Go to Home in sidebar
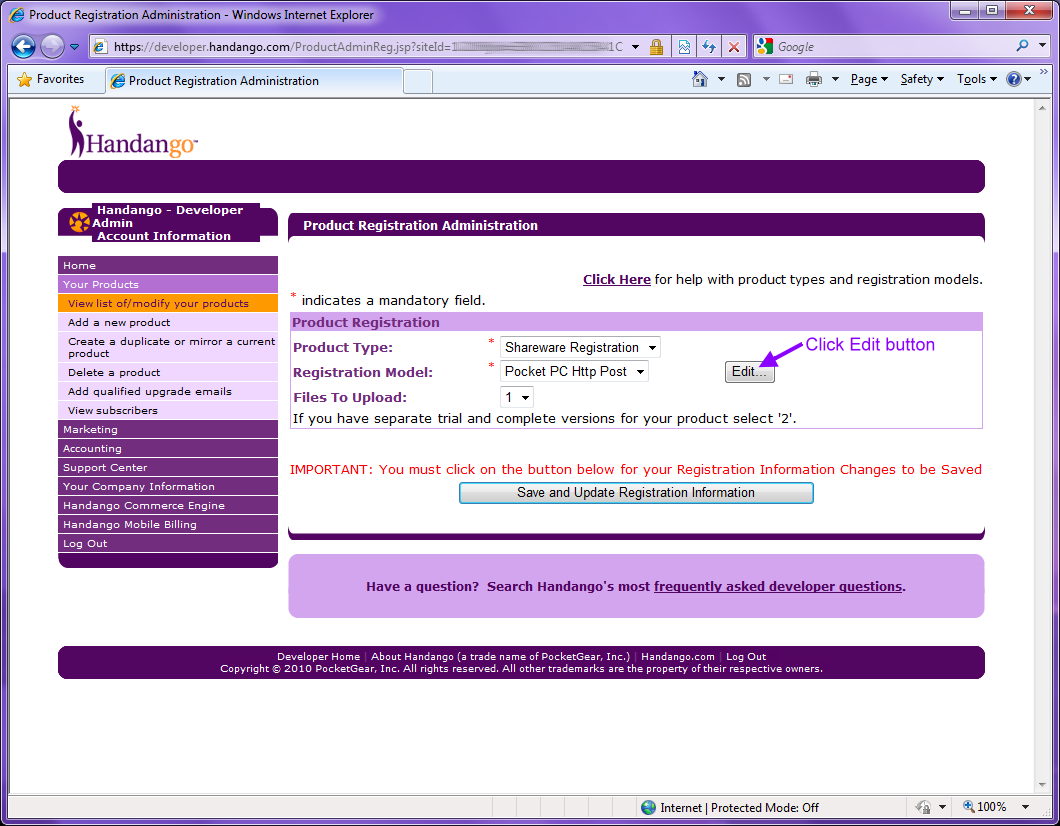The height and width of the screenshot is (826, 1060). pyautogui.click(x=168, y=265)
